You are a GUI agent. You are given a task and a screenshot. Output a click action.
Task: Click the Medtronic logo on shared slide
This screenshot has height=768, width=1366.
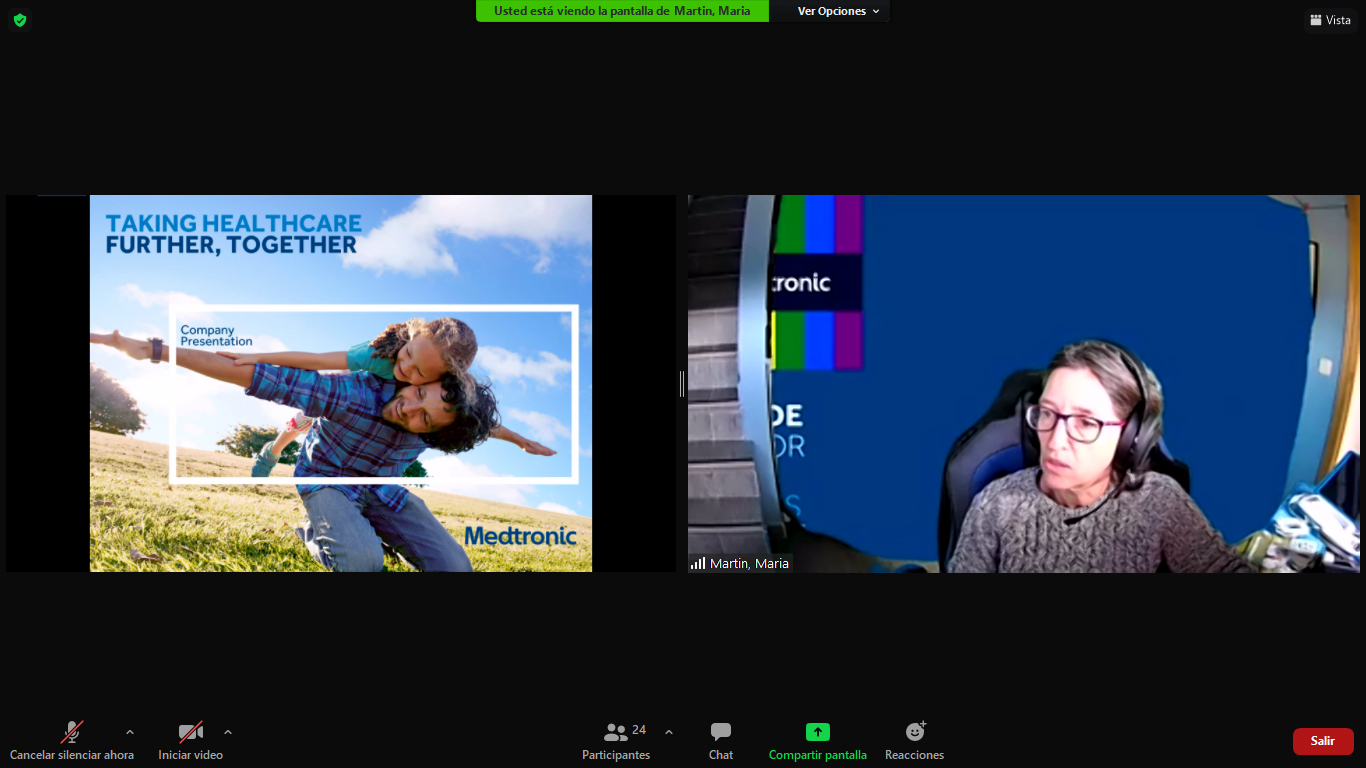point(520,536)
